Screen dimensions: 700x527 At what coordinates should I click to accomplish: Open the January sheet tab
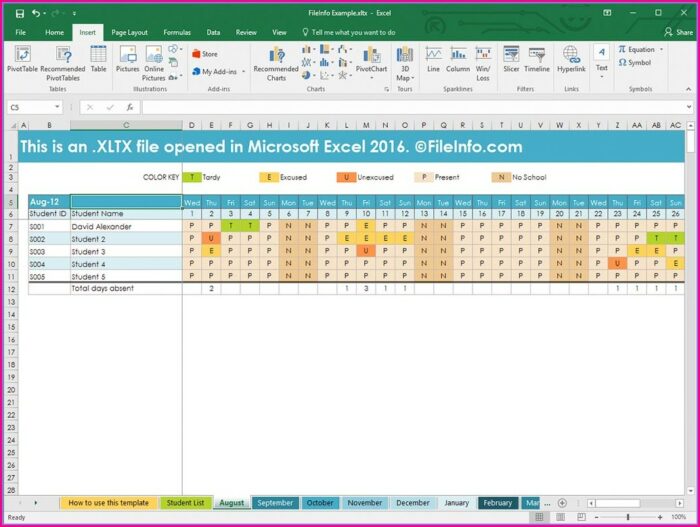[456, 503]
